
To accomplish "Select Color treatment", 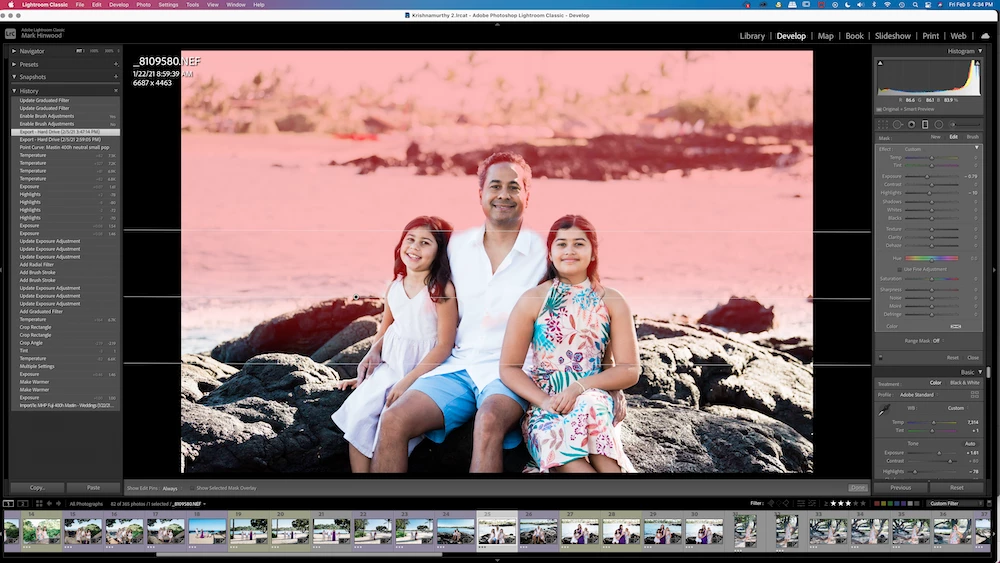I will 935,383.
